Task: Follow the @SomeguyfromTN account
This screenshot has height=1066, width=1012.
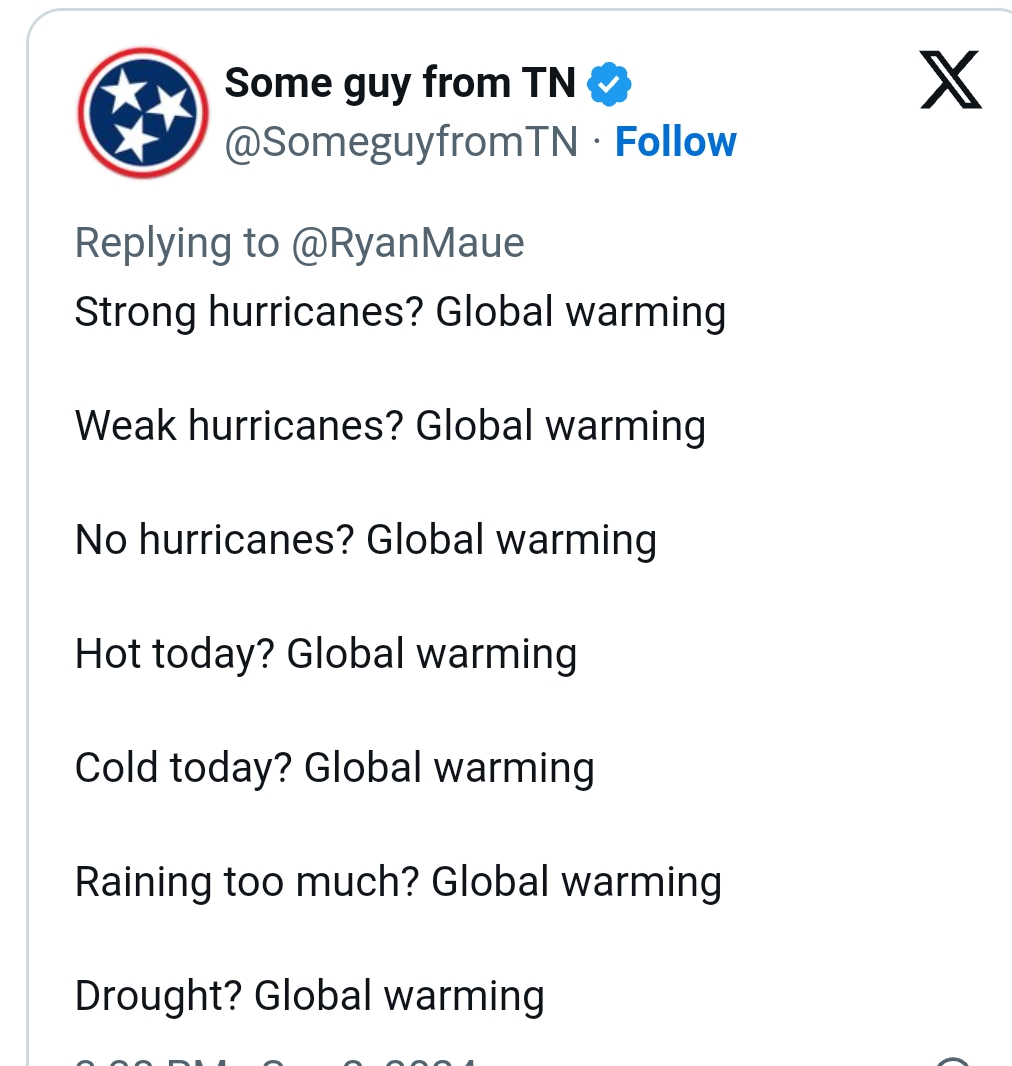Action: 675,142
